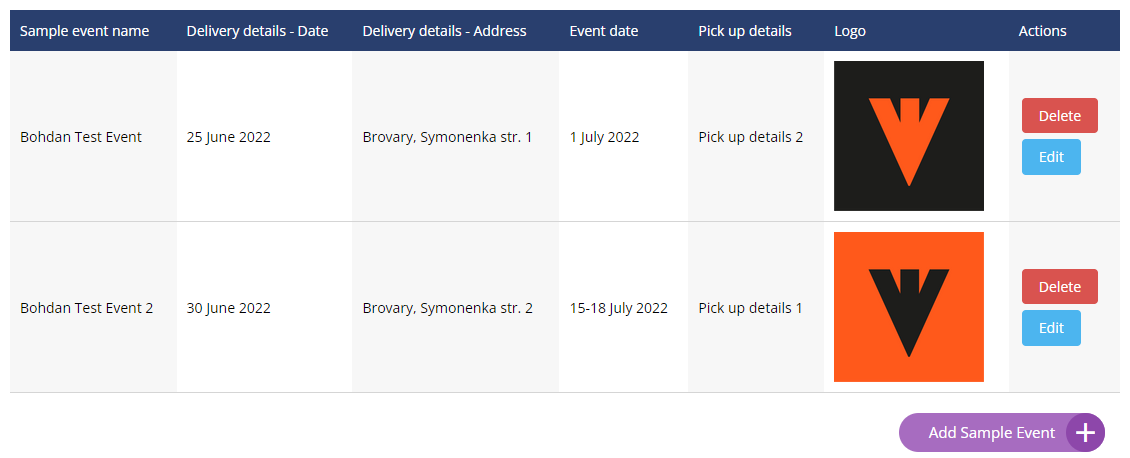
Task: Click the Actions column header
Action: 1042,31
